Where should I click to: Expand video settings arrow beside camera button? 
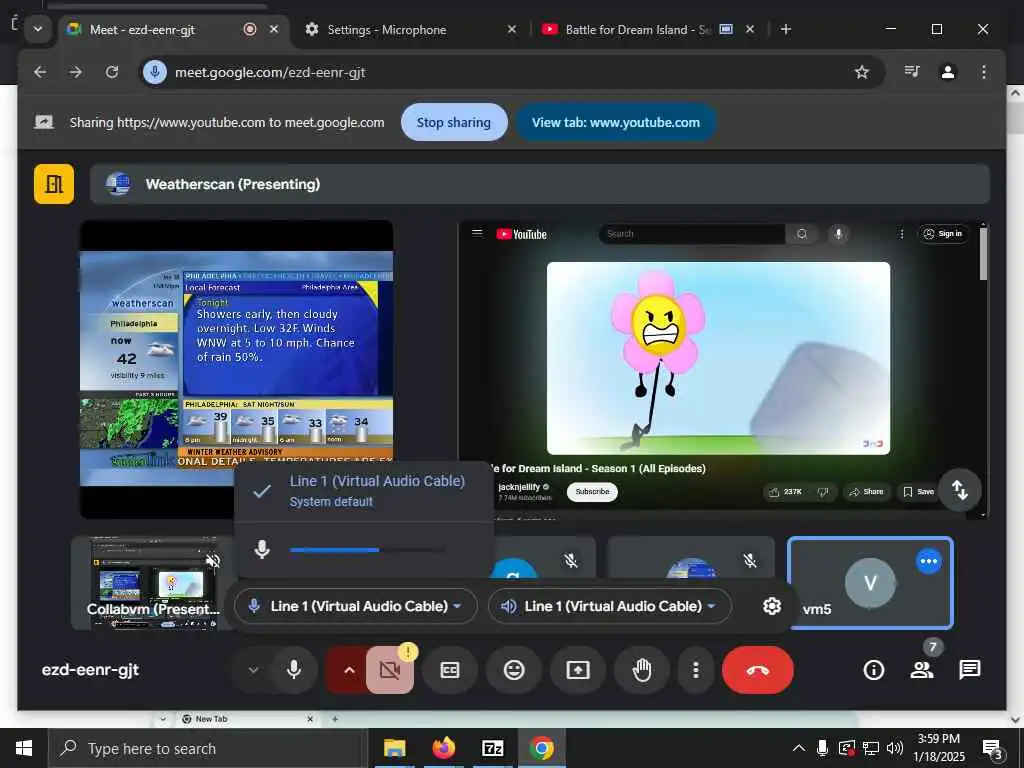click(x=349, y=670)
